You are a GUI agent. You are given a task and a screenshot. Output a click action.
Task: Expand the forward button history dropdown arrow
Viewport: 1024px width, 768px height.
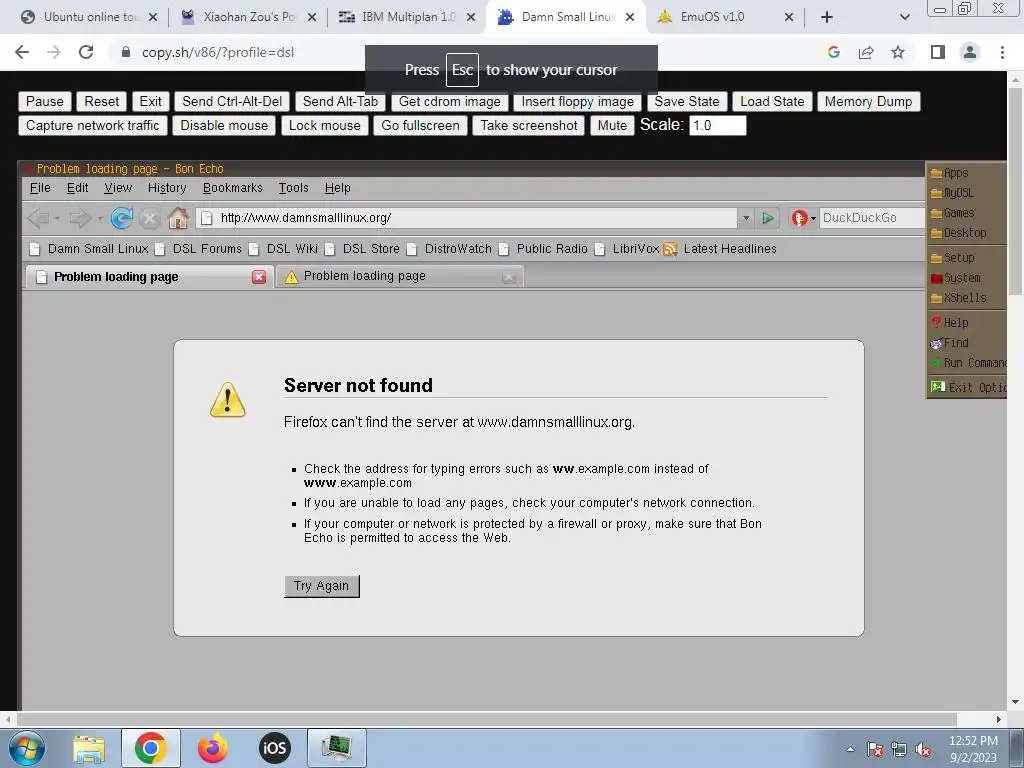(99, 218)
